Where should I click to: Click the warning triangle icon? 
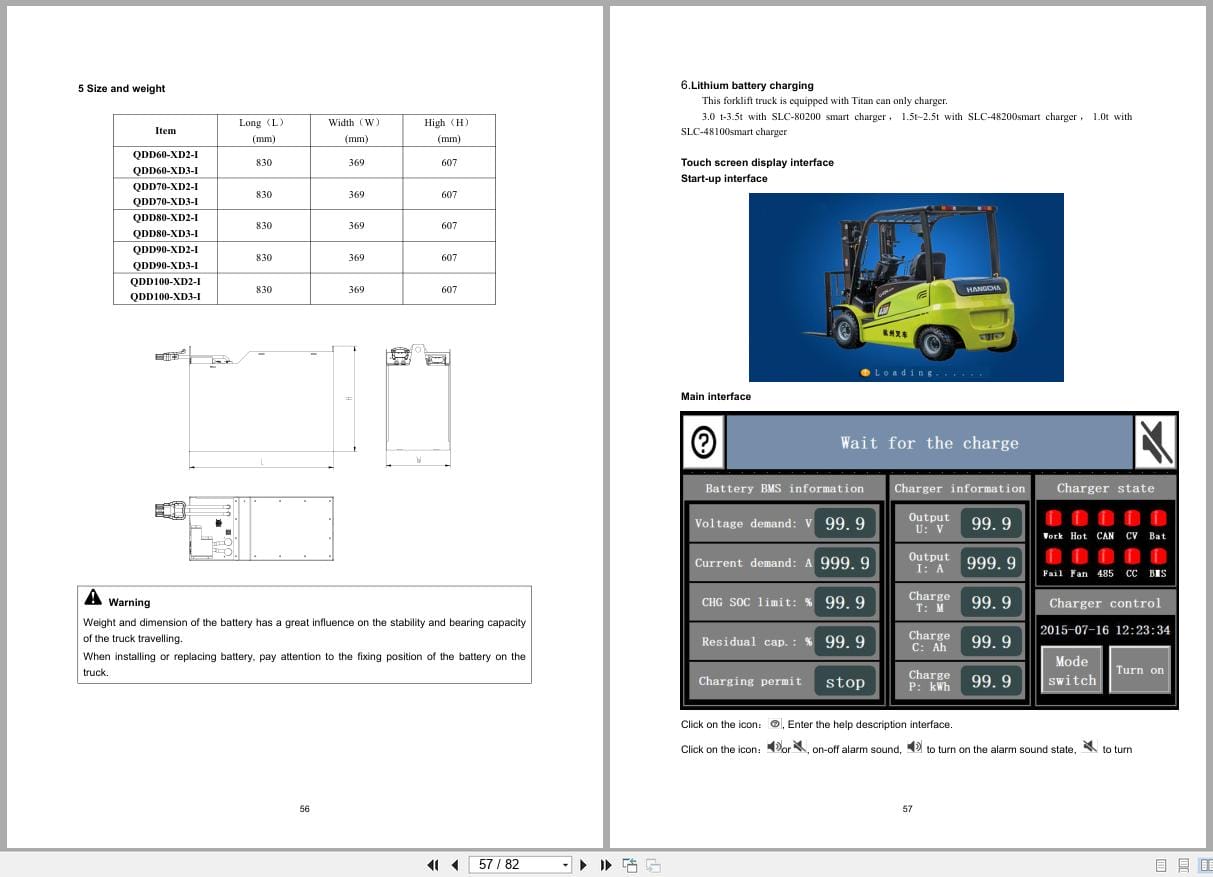point(93,597)
